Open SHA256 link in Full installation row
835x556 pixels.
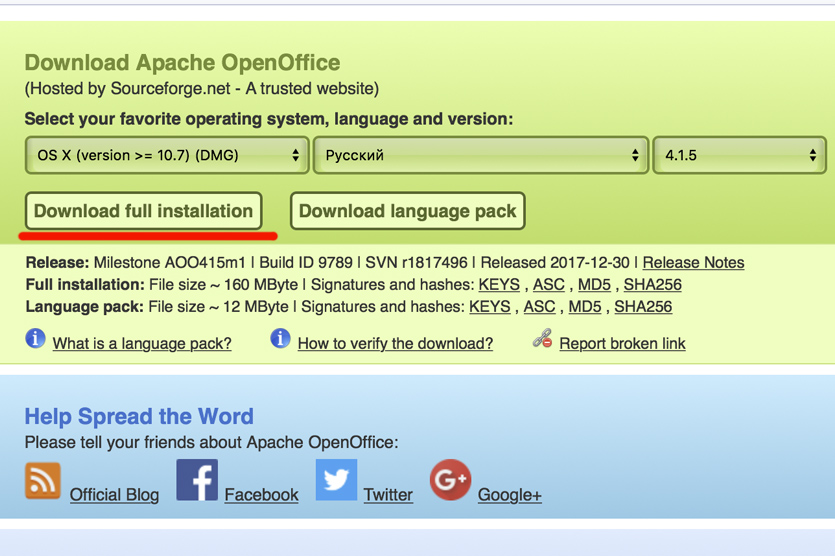click(652, 285)
